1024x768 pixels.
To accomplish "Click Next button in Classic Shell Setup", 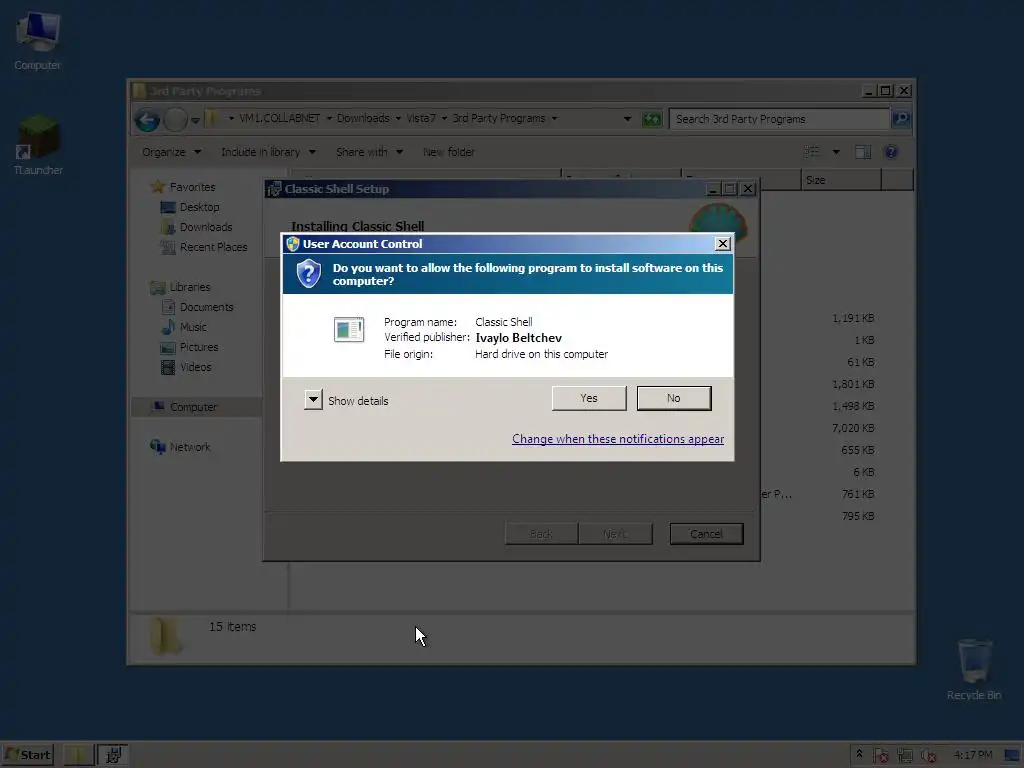I will click(x=615, y=534).
